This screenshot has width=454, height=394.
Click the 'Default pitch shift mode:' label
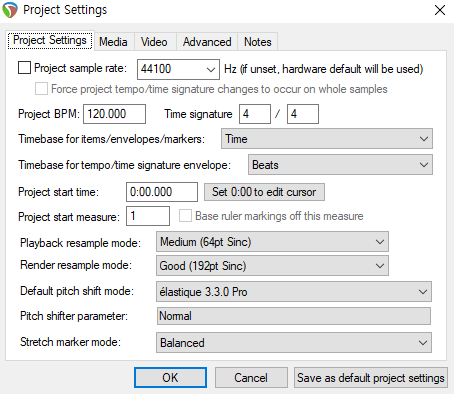(77, 291)
